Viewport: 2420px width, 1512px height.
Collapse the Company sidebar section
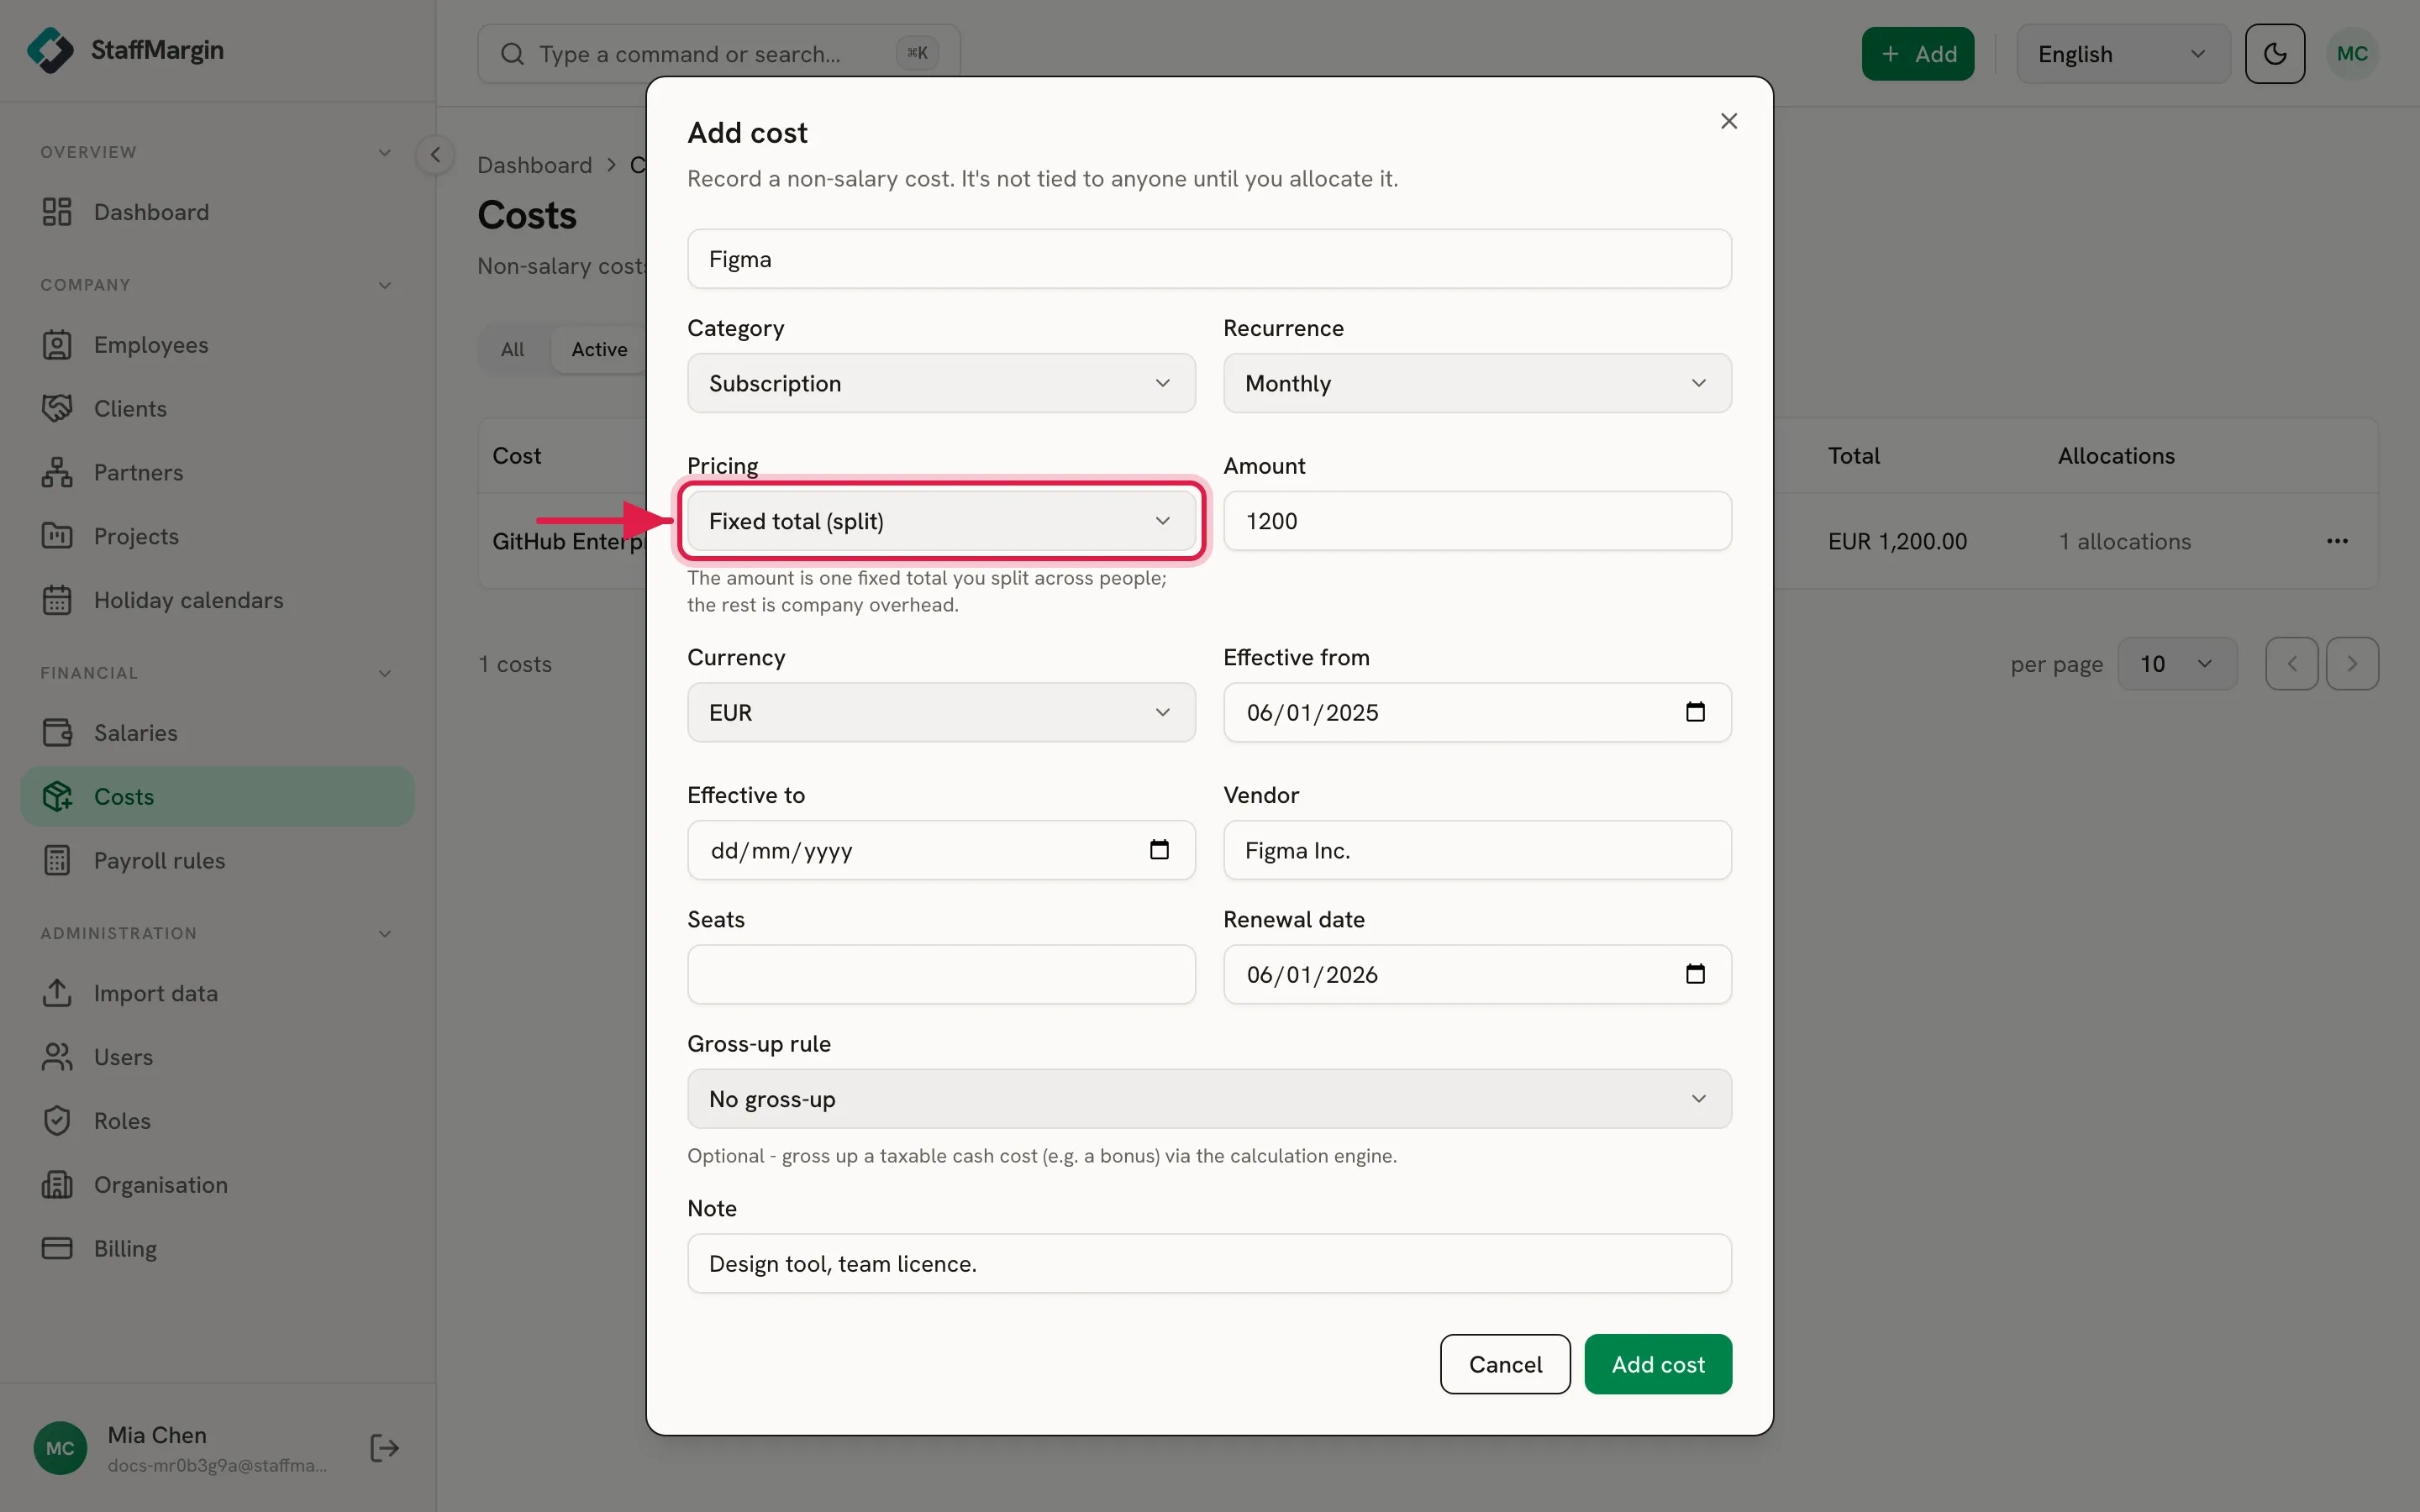[385, 285]
